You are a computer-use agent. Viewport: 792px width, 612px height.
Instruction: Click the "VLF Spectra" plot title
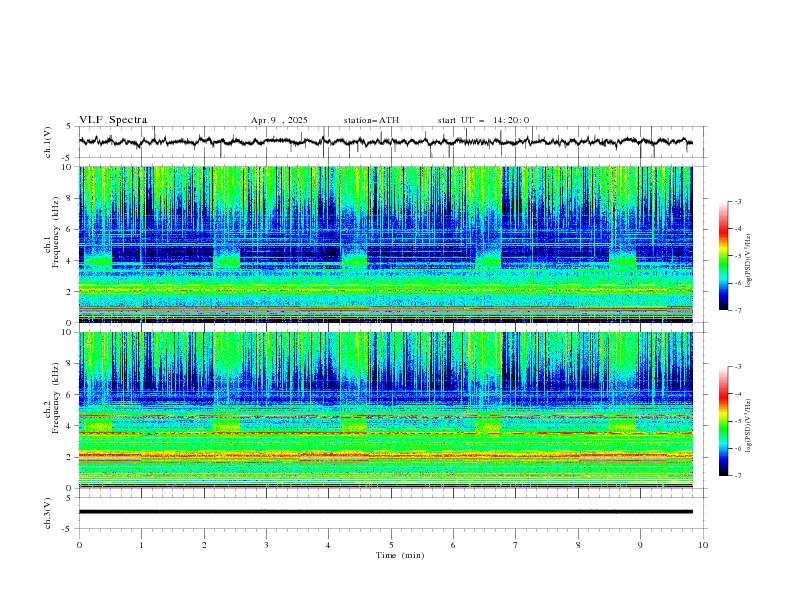point(113,120)
